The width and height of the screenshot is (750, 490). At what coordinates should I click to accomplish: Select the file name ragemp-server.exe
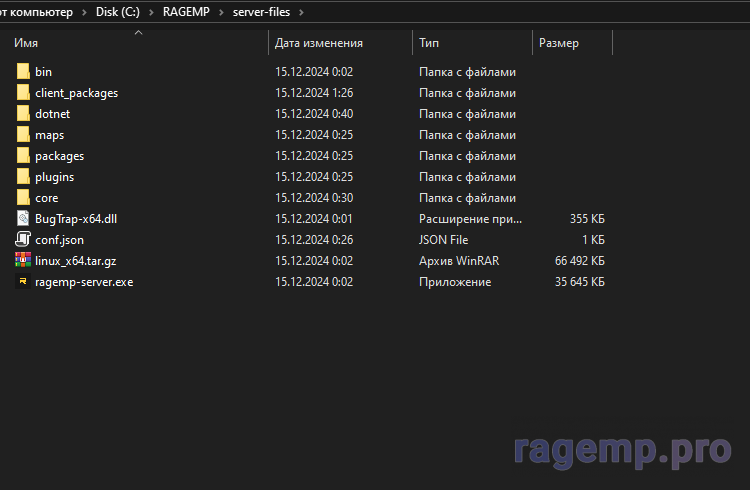pyautogui.click(x=84, y=282)
